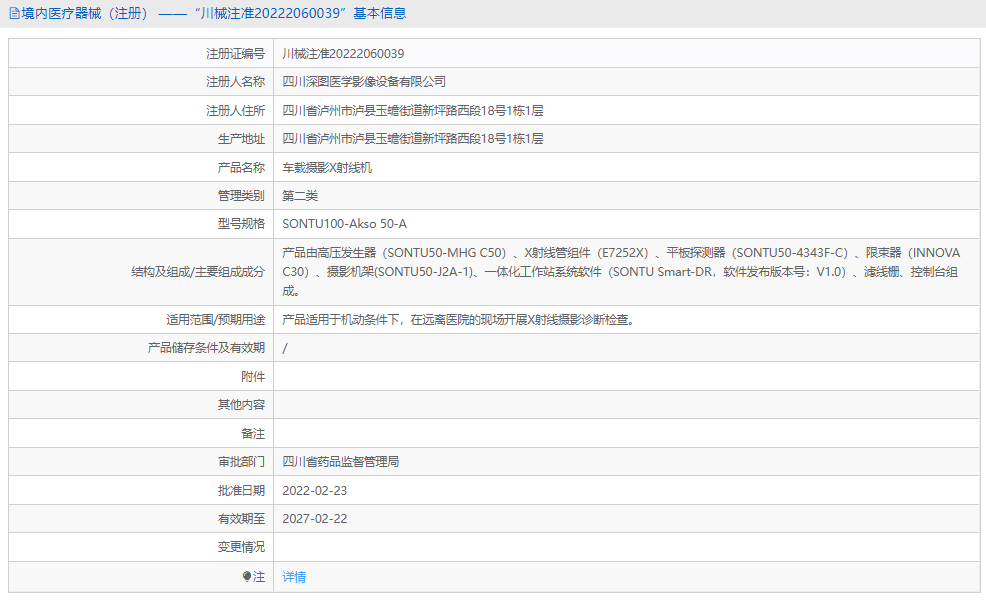Click the 批准日期 label
Image resolution: width=986 pixels, height=600 pixels.
241,491
